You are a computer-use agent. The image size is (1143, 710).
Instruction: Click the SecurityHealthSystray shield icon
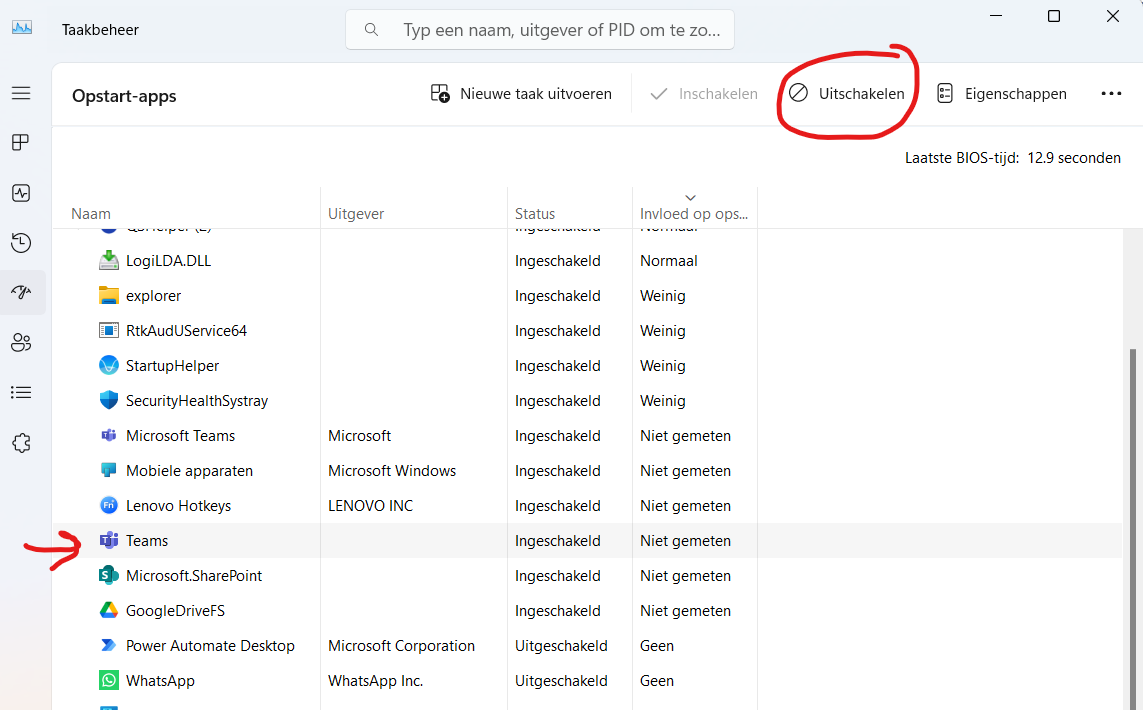pos(109,400)
